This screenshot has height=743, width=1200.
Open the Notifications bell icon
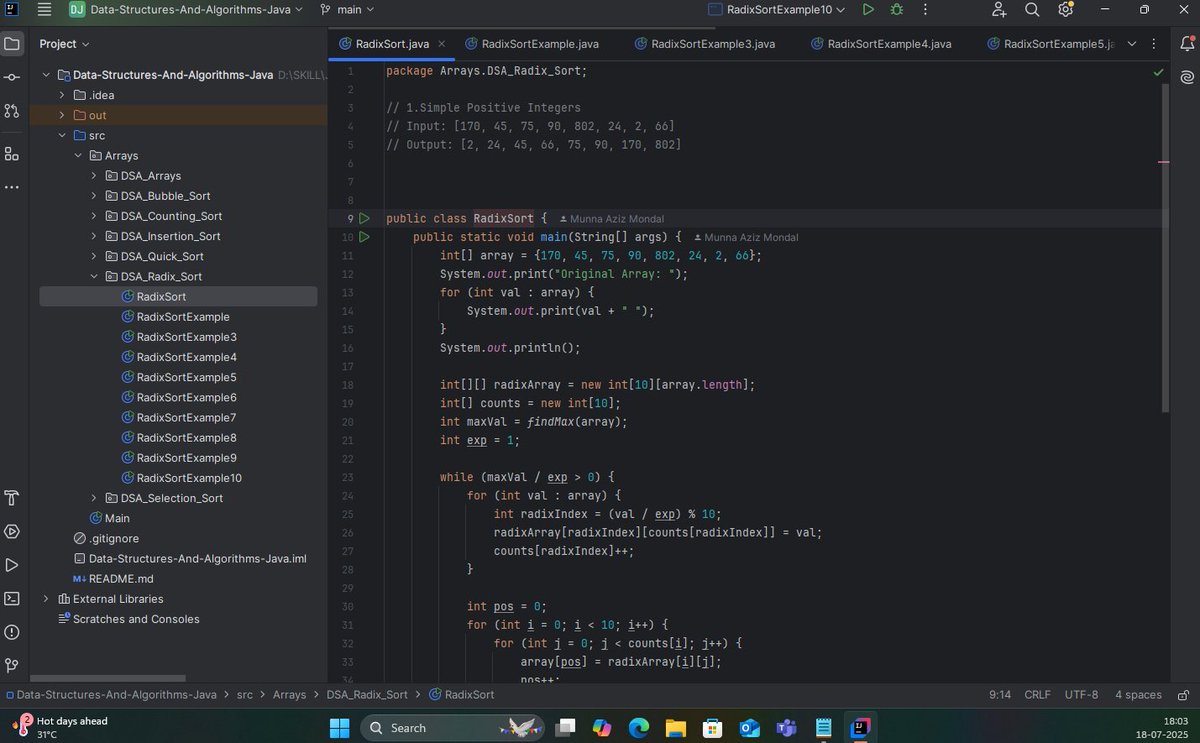point(1186,44)
